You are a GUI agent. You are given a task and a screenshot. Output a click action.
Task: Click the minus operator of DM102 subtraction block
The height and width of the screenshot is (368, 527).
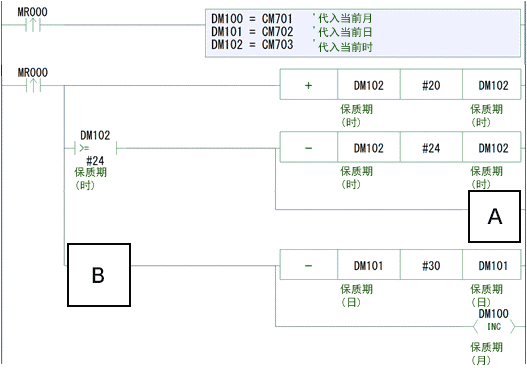(308, 148)
